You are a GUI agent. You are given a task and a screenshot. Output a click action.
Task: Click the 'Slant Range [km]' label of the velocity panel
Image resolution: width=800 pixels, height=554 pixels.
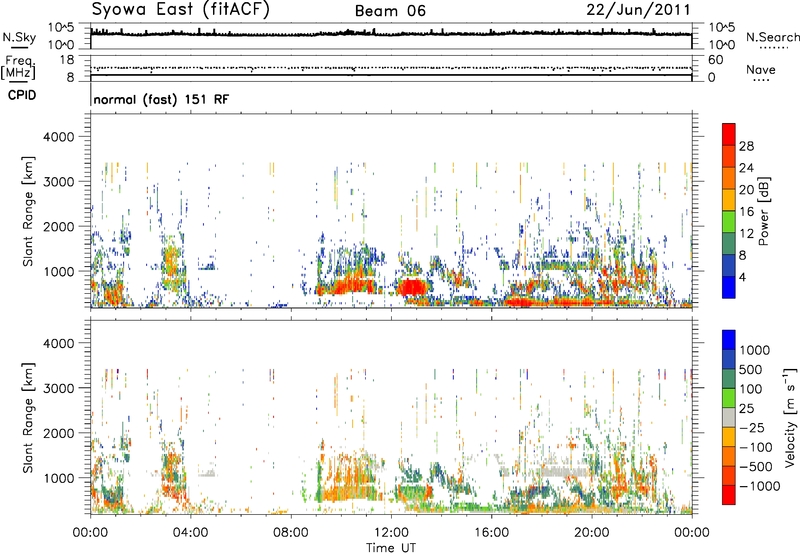click(28, 418)
